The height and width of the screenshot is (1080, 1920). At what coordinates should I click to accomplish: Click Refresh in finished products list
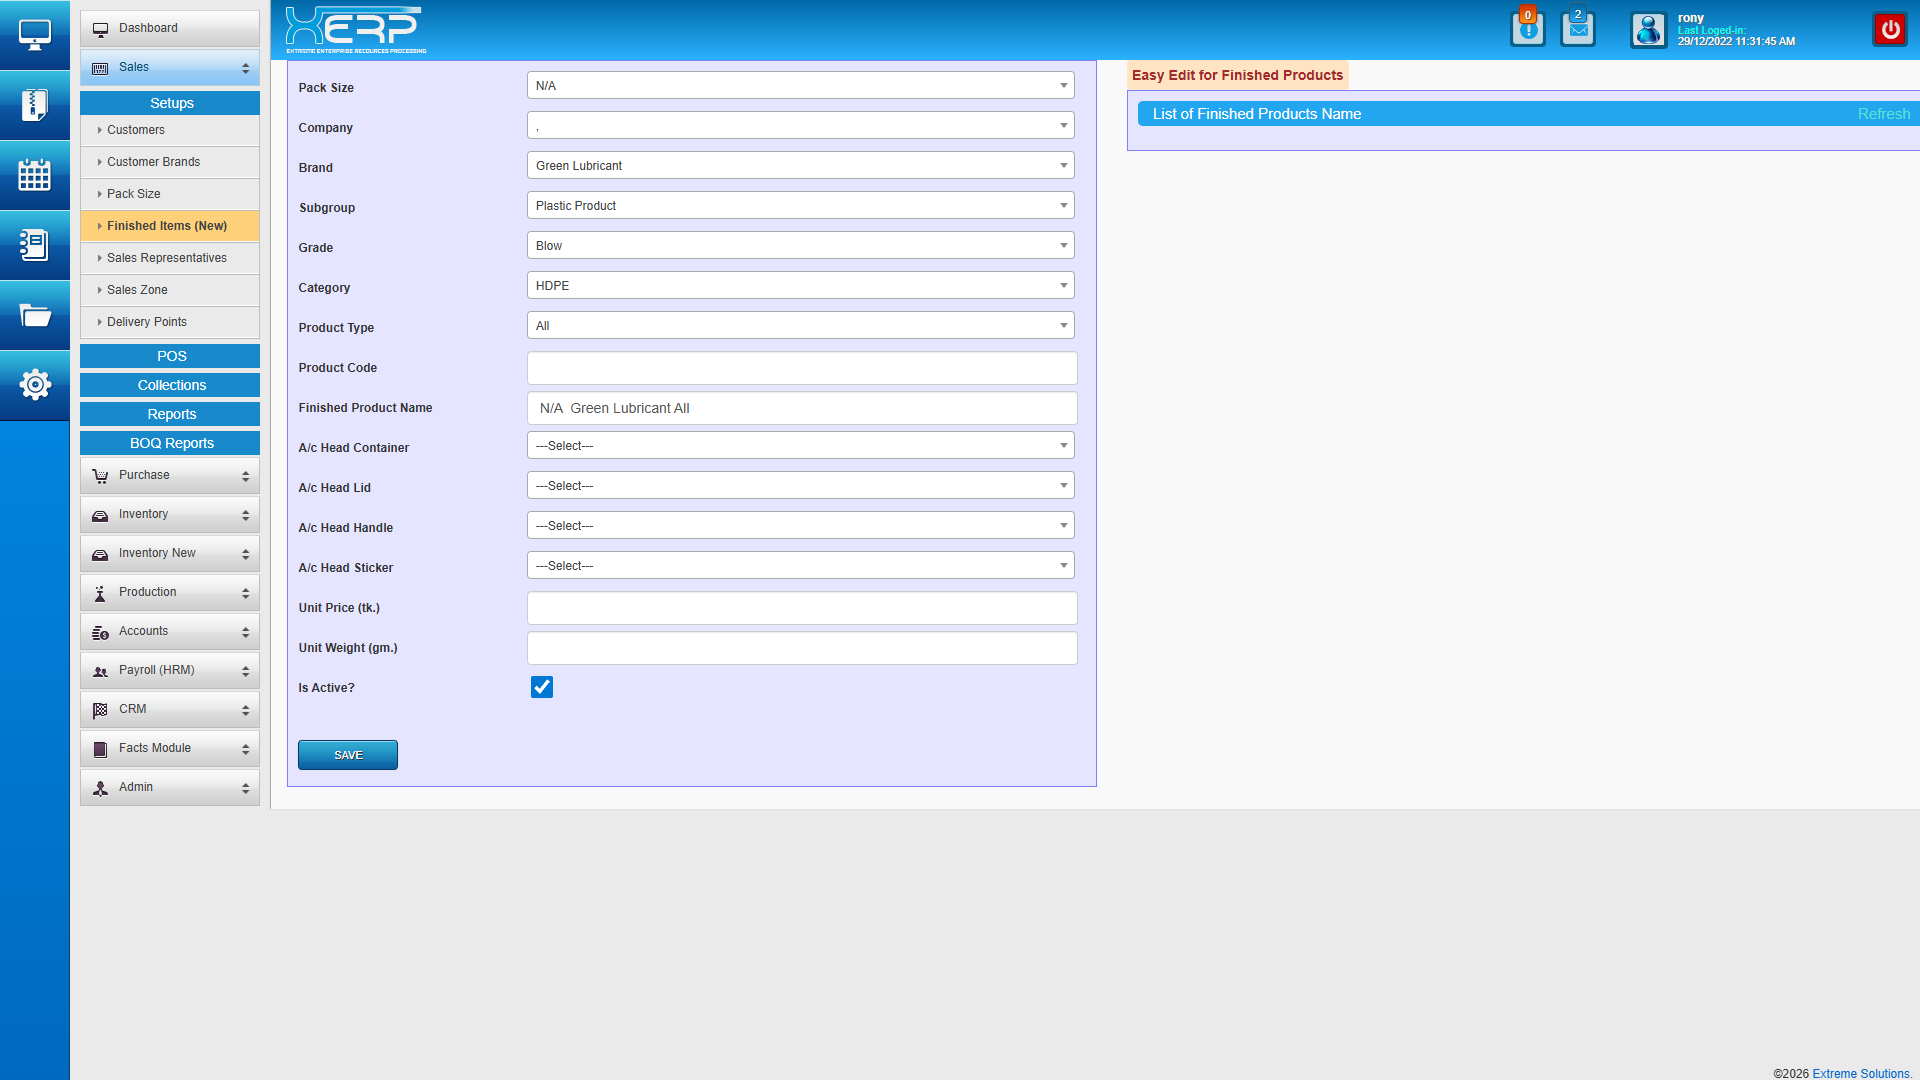[1883, 114]
